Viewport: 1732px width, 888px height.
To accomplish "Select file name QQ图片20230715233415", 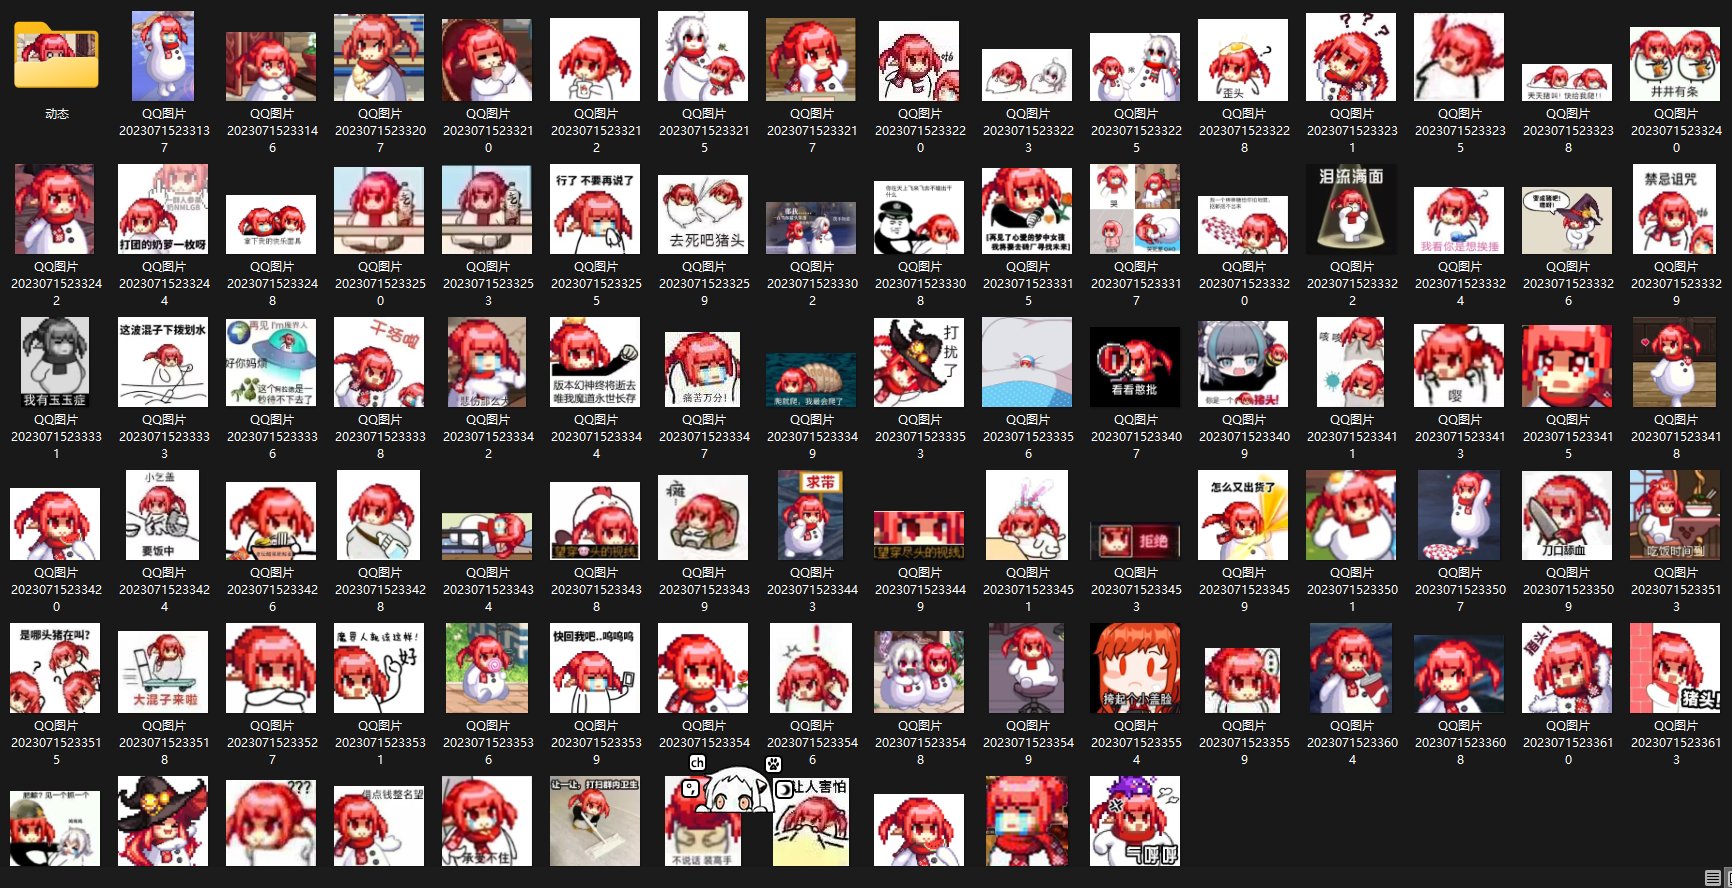I will point(1568,436).
